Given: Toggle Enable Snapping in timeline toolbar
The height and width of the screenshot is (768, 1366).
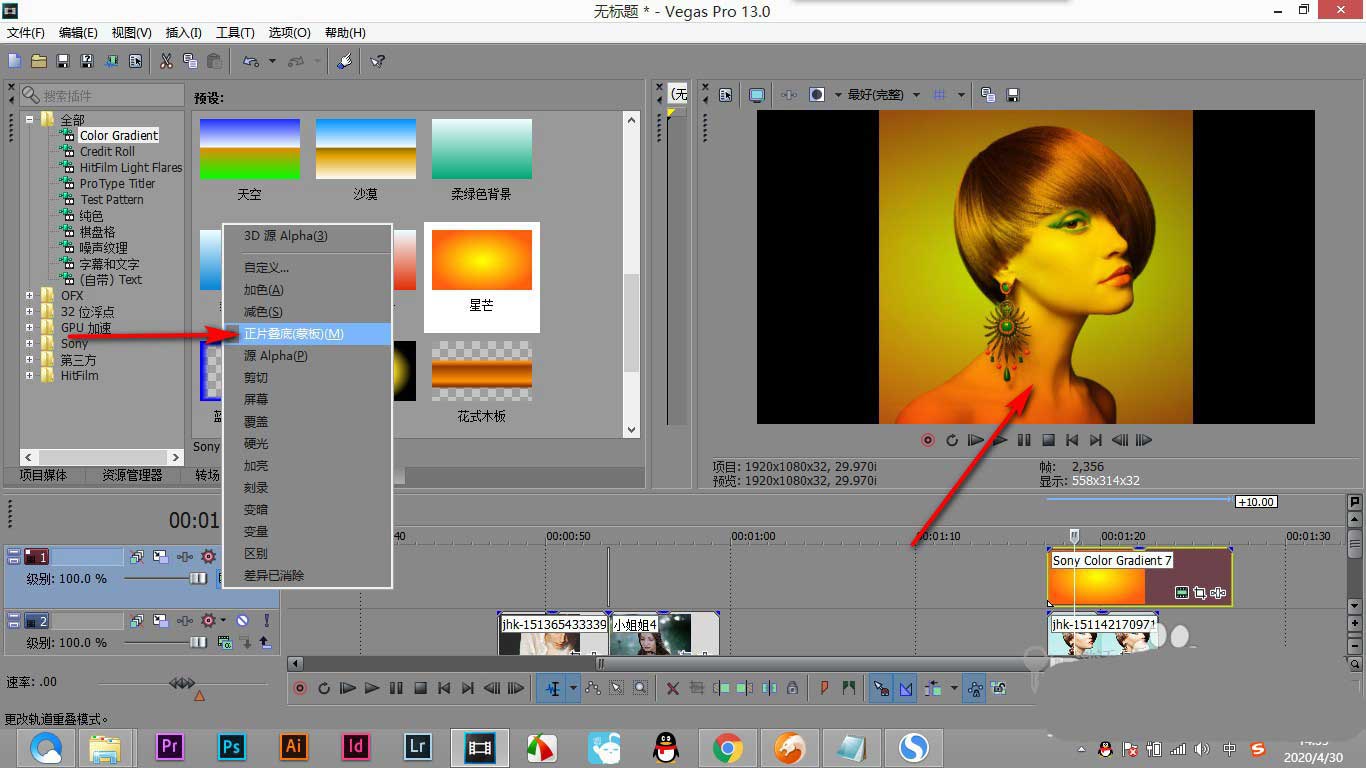Looking at the screenshot, I should coord(881,688).
